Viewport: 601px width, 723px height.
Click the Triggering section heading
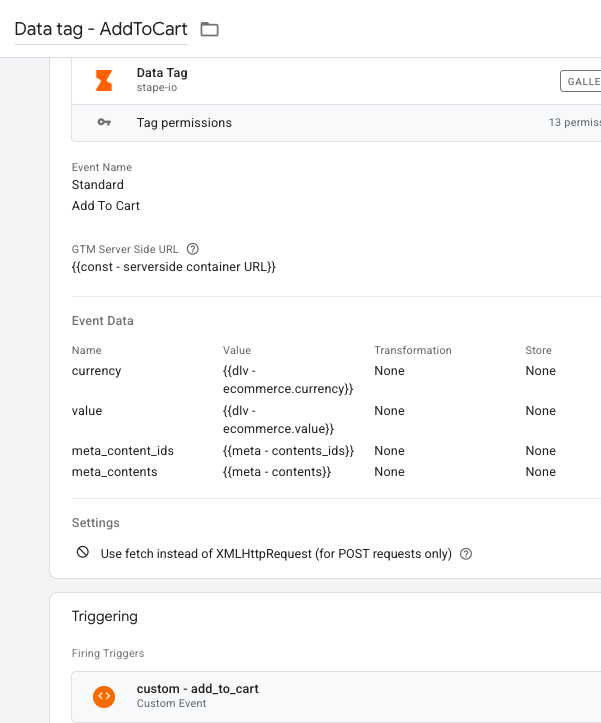[105, 616]
